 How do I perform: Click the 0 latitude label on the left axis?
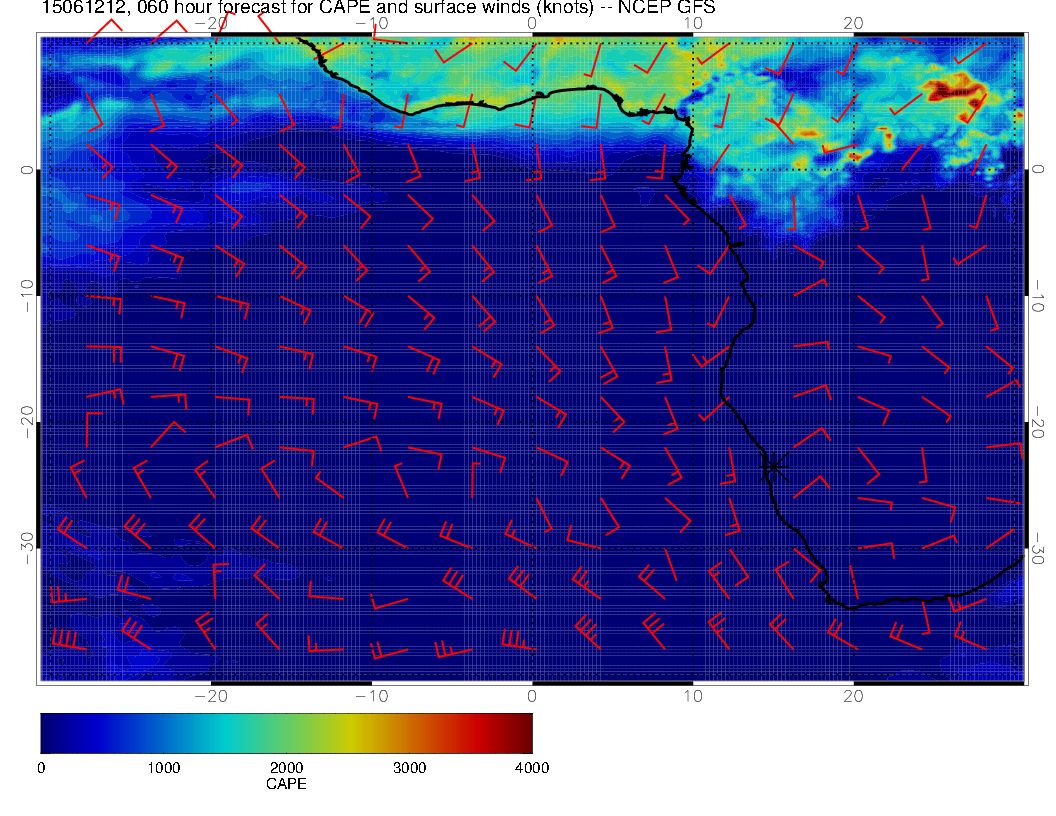pyautogui.click(x=27, y=170)
